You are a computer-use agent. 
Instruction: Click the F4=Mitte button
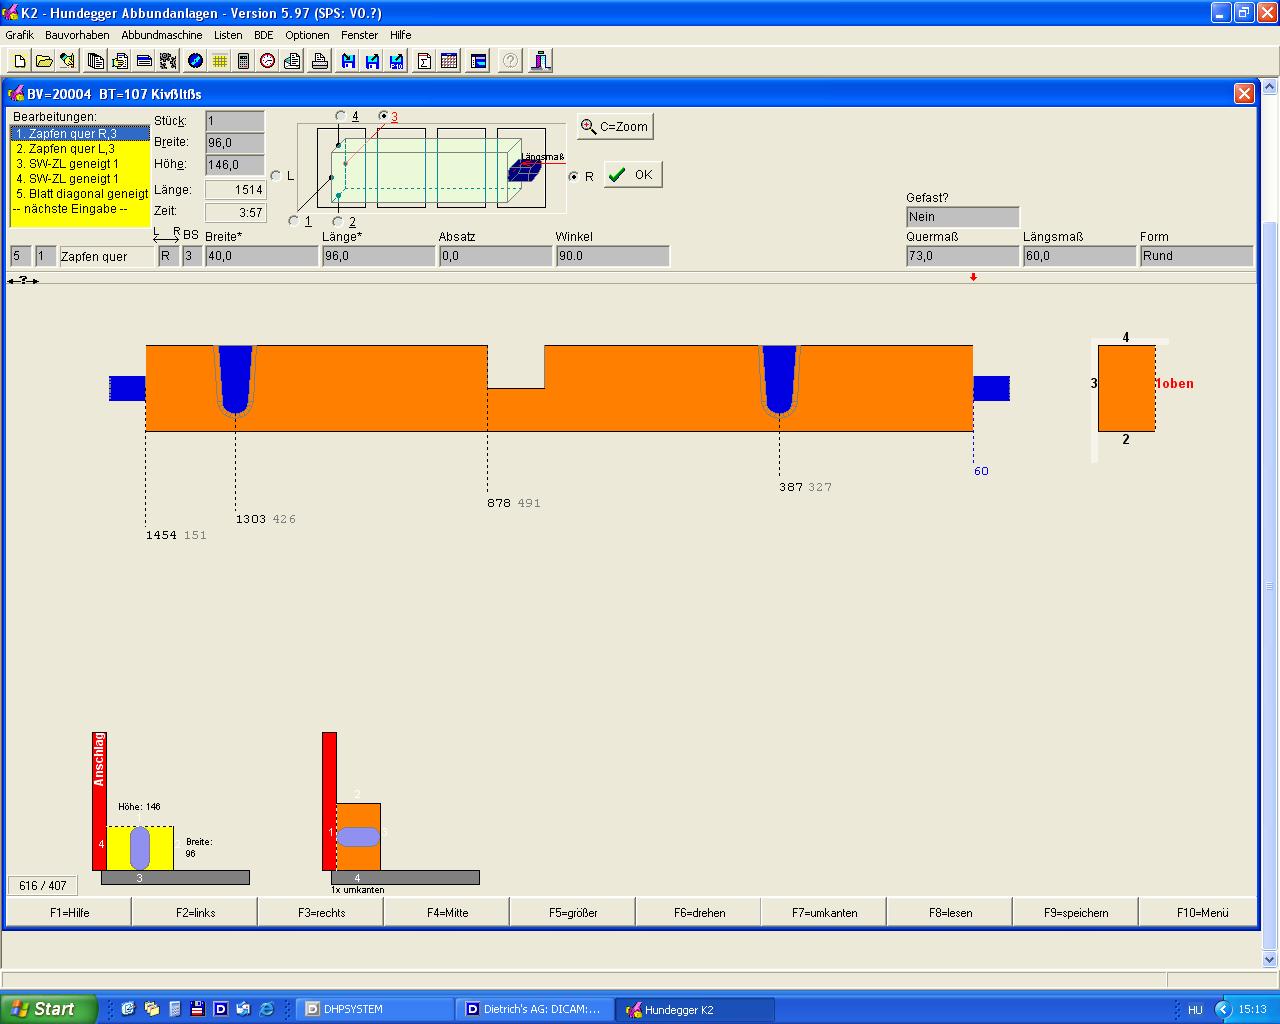446,912
